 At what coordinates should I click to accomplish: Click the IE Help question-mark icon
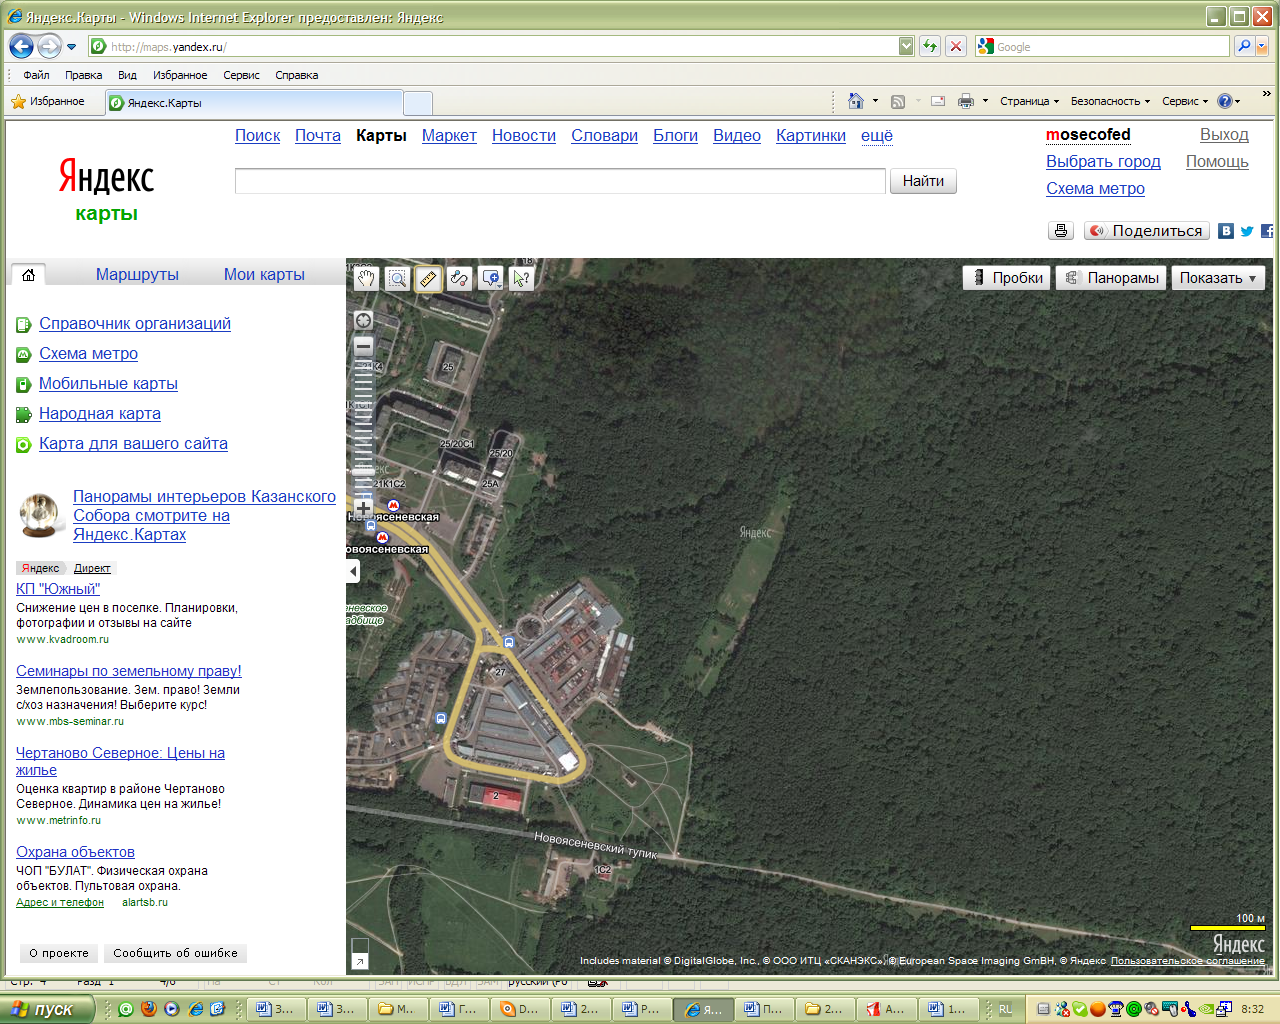tap(1225, 101)
